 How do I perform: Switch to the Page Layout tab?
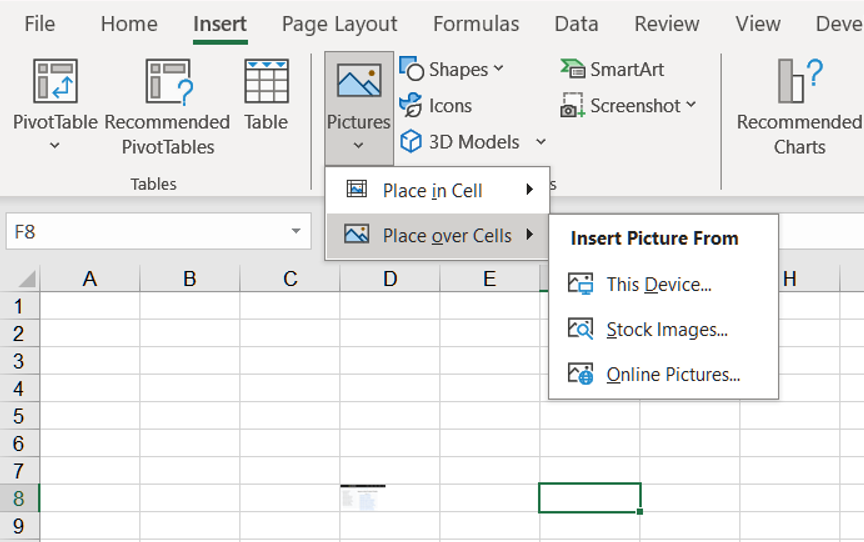pos(339,24)
